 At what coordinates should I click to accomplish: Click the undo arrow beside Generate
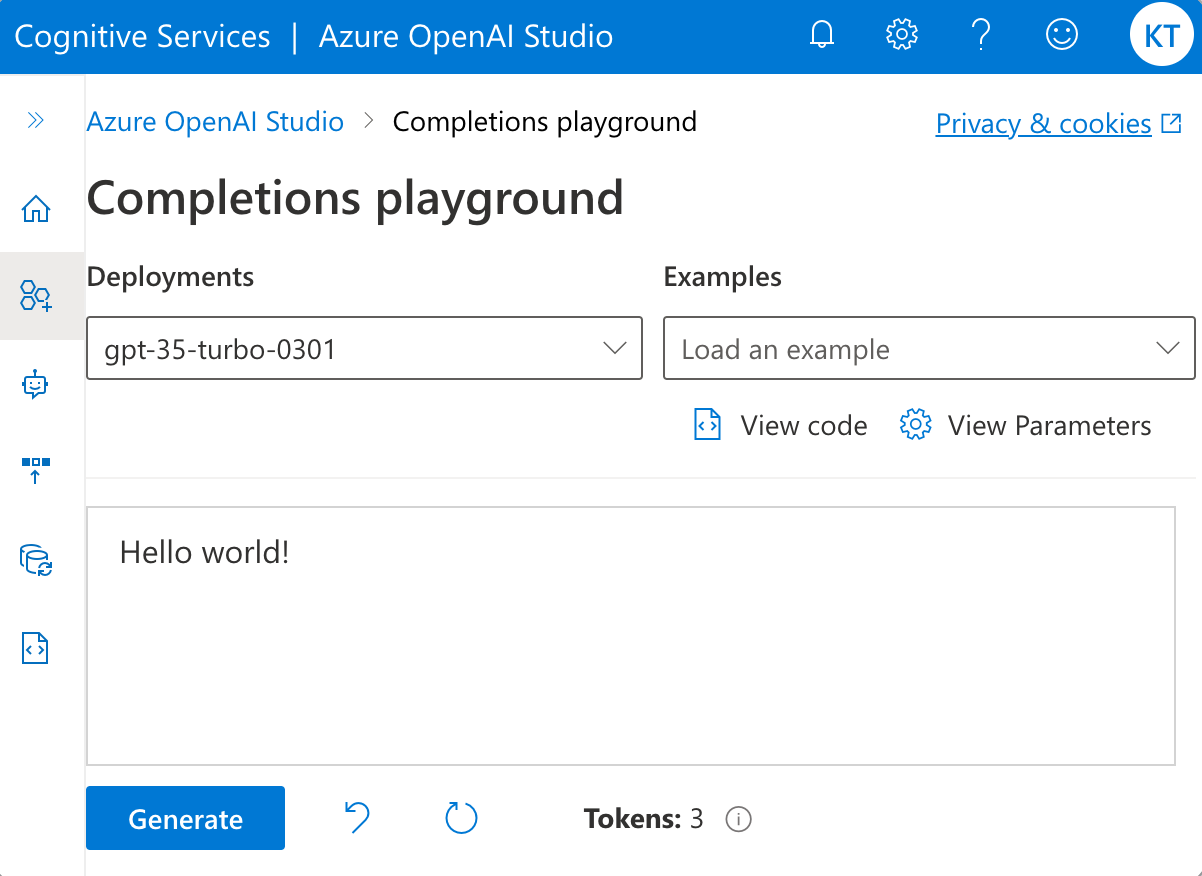point(357,817)
